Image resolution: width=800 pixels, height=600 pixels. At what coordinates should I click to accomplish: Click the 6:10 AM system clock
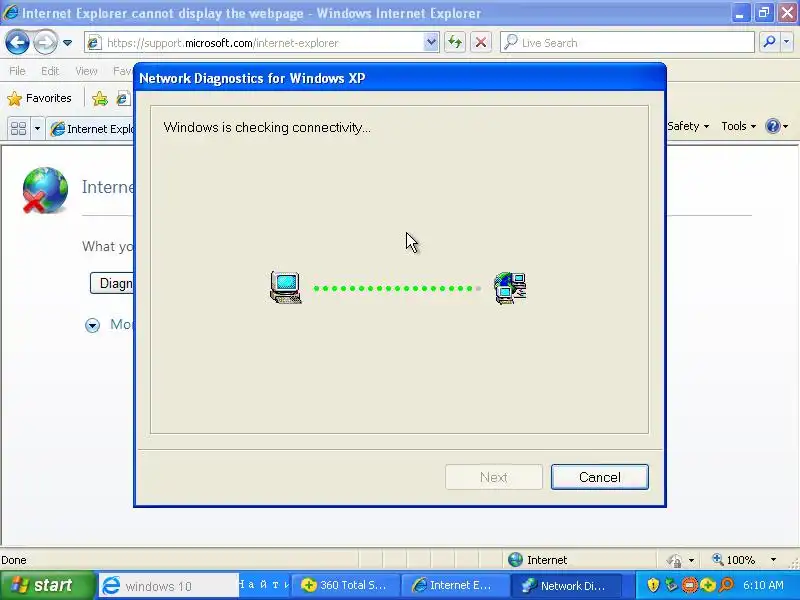click(763, 585)
